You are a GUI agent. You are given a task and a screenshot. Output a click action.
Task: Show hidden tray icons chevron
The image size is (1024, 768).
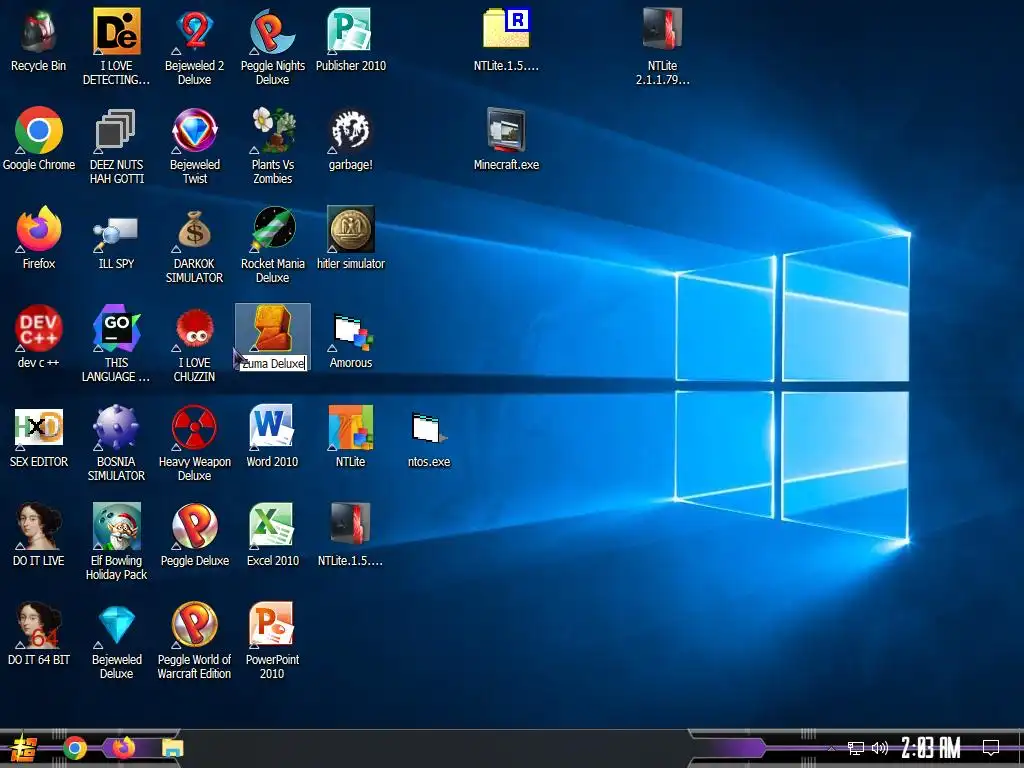[x=831, y=748]
